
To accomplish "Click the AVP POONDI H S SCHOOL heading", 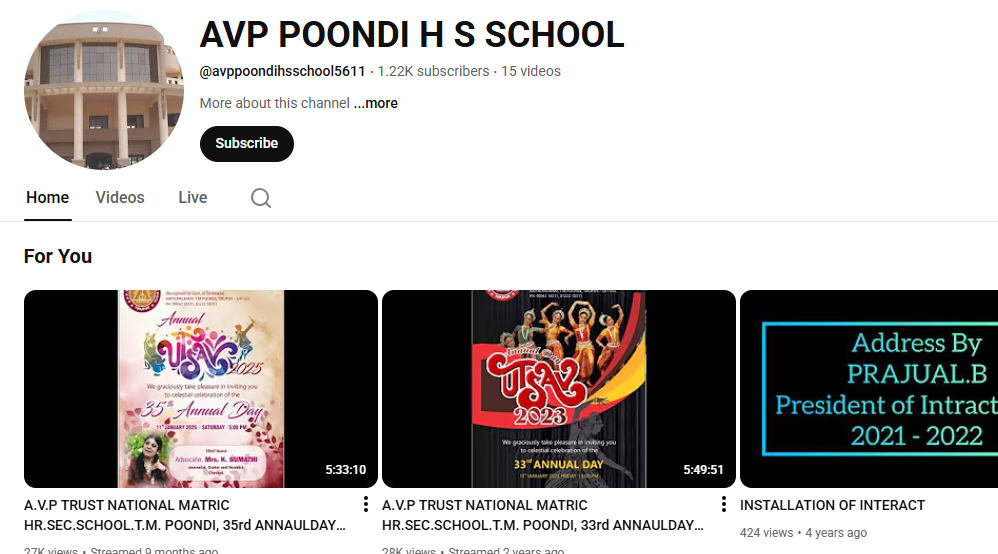I will tap(412, 34).
